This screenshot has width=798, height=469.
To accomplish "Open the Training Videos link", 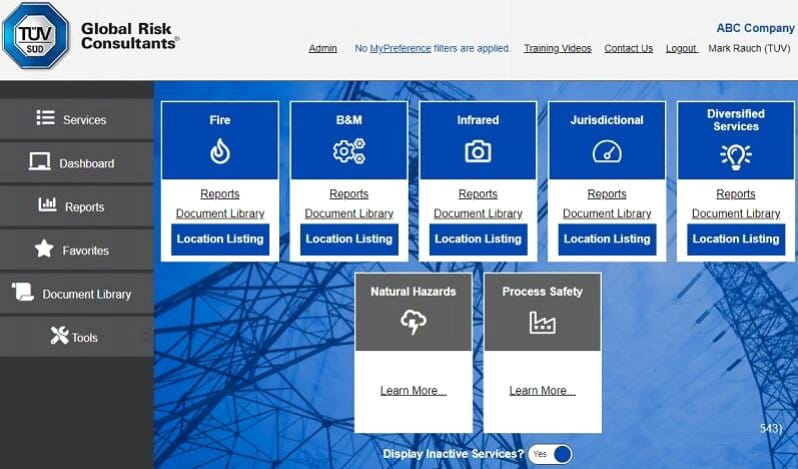I will 558,48.
